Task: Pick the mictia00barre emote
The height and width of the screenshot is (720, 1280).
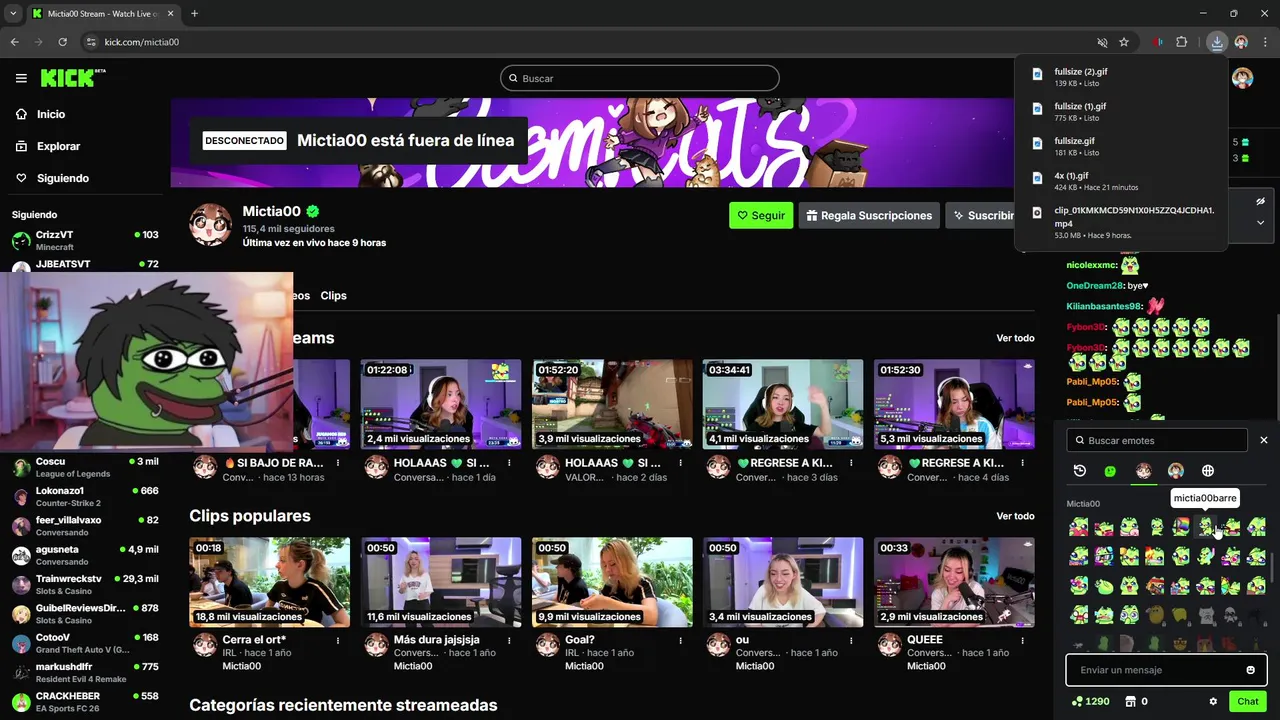Action: [x=1206, y=527]
